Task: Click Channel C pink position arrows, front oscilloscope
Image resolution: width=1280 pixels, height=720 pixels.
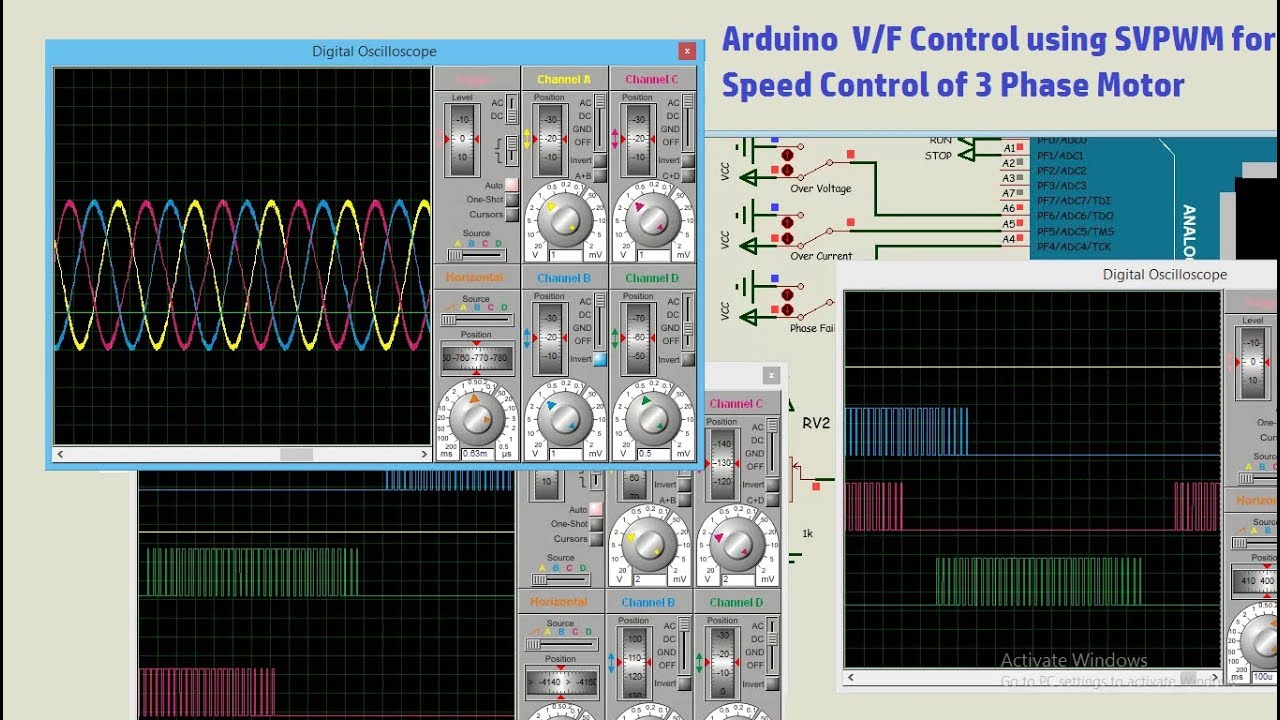Action: [x=615, y=139]
